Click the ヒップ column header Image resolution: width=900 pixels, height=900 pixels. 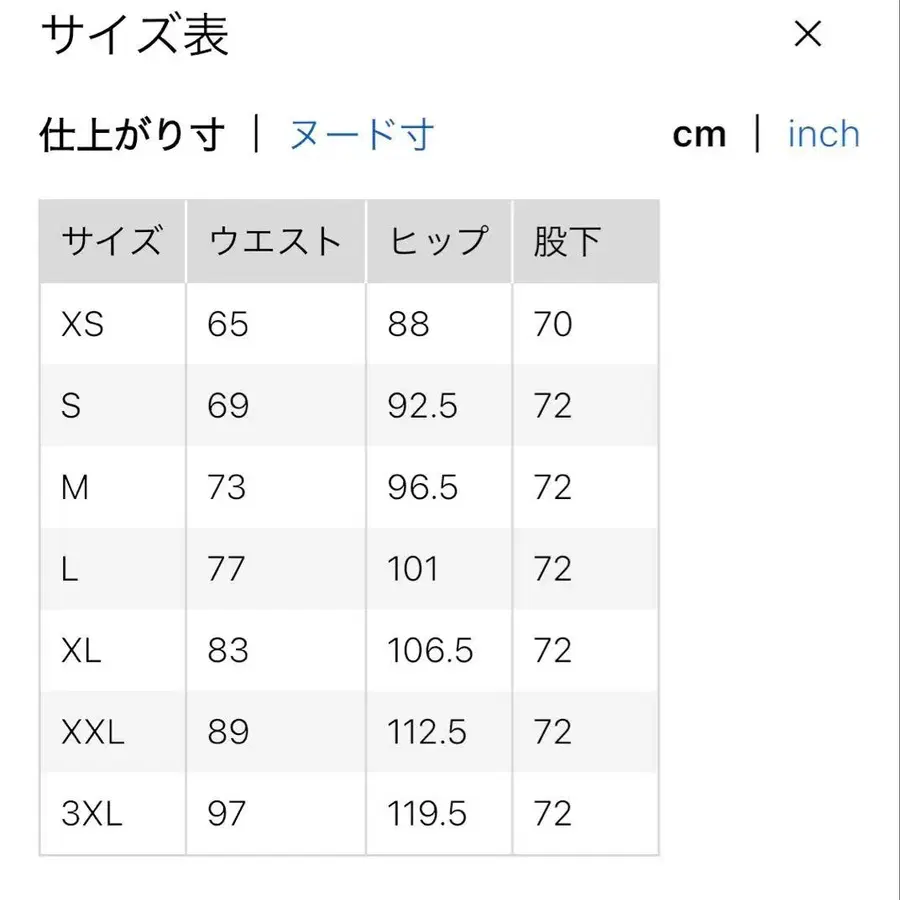(x=435, y=240)
